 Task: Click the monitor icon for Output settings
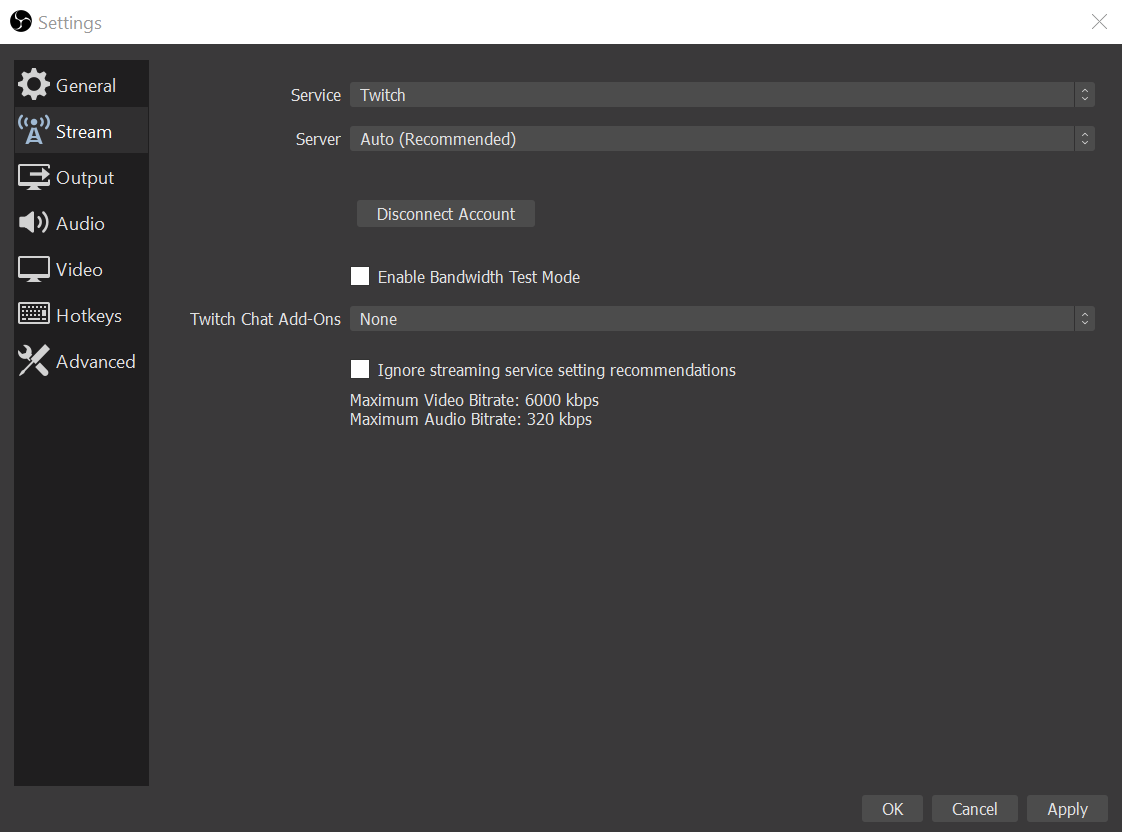[x=34, y=177]
